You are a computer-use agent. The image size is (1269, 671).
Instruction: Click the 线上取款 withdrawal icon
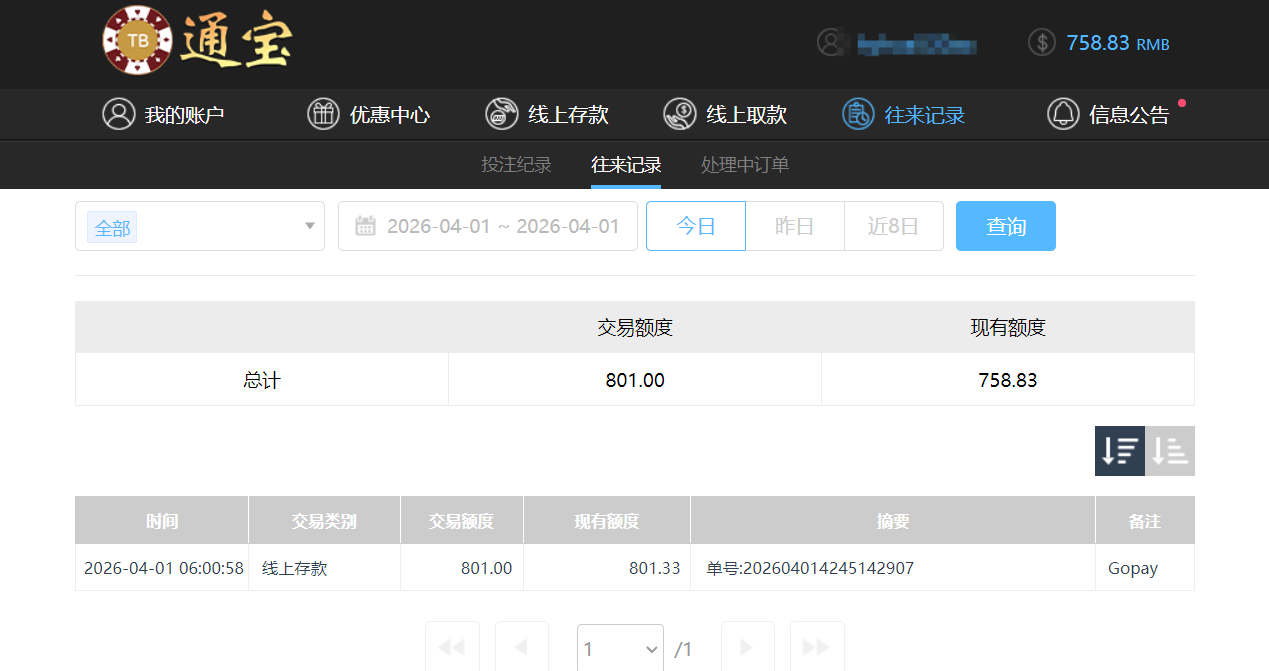click(x=679, y=114)
